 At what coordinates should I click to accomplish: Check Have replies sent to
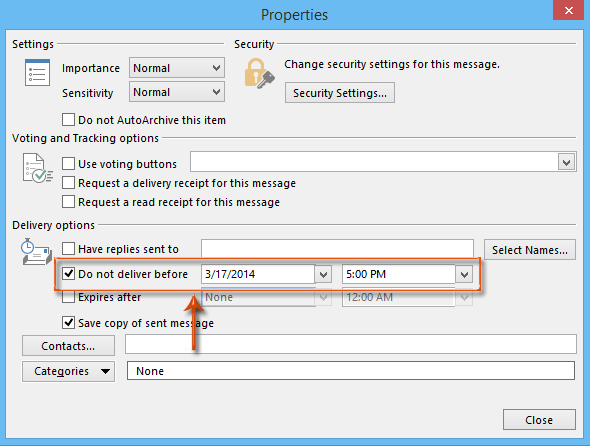point(68,249)
